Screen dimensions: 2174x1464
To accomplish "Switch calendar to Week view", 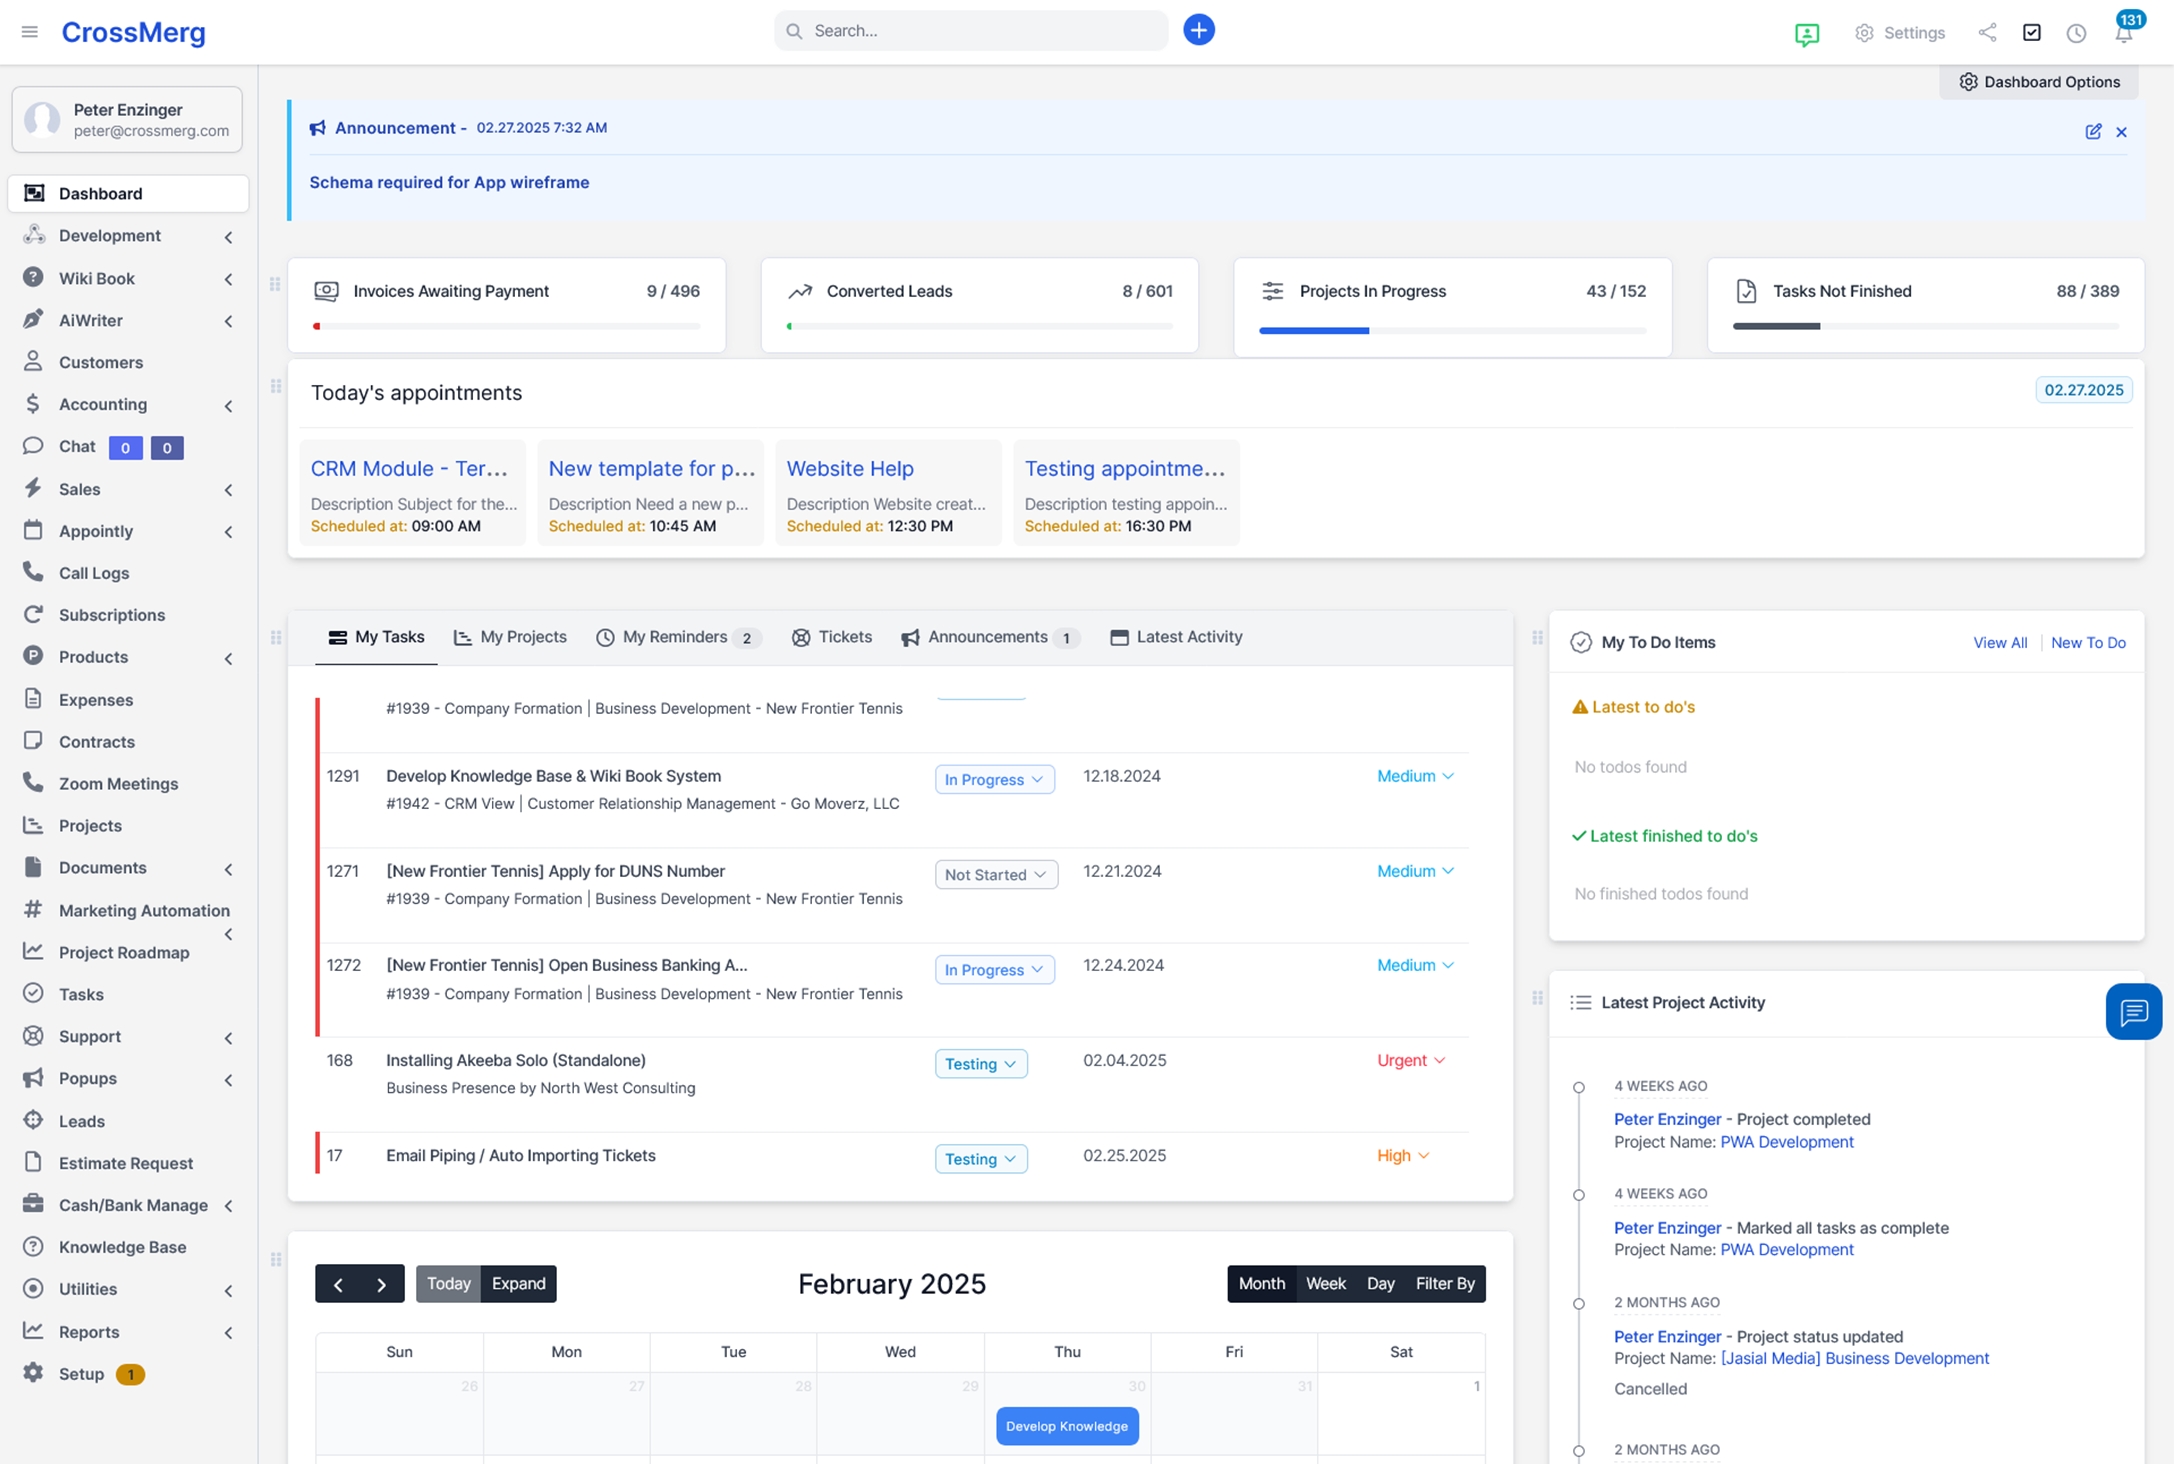I will coord(1325,1283).
